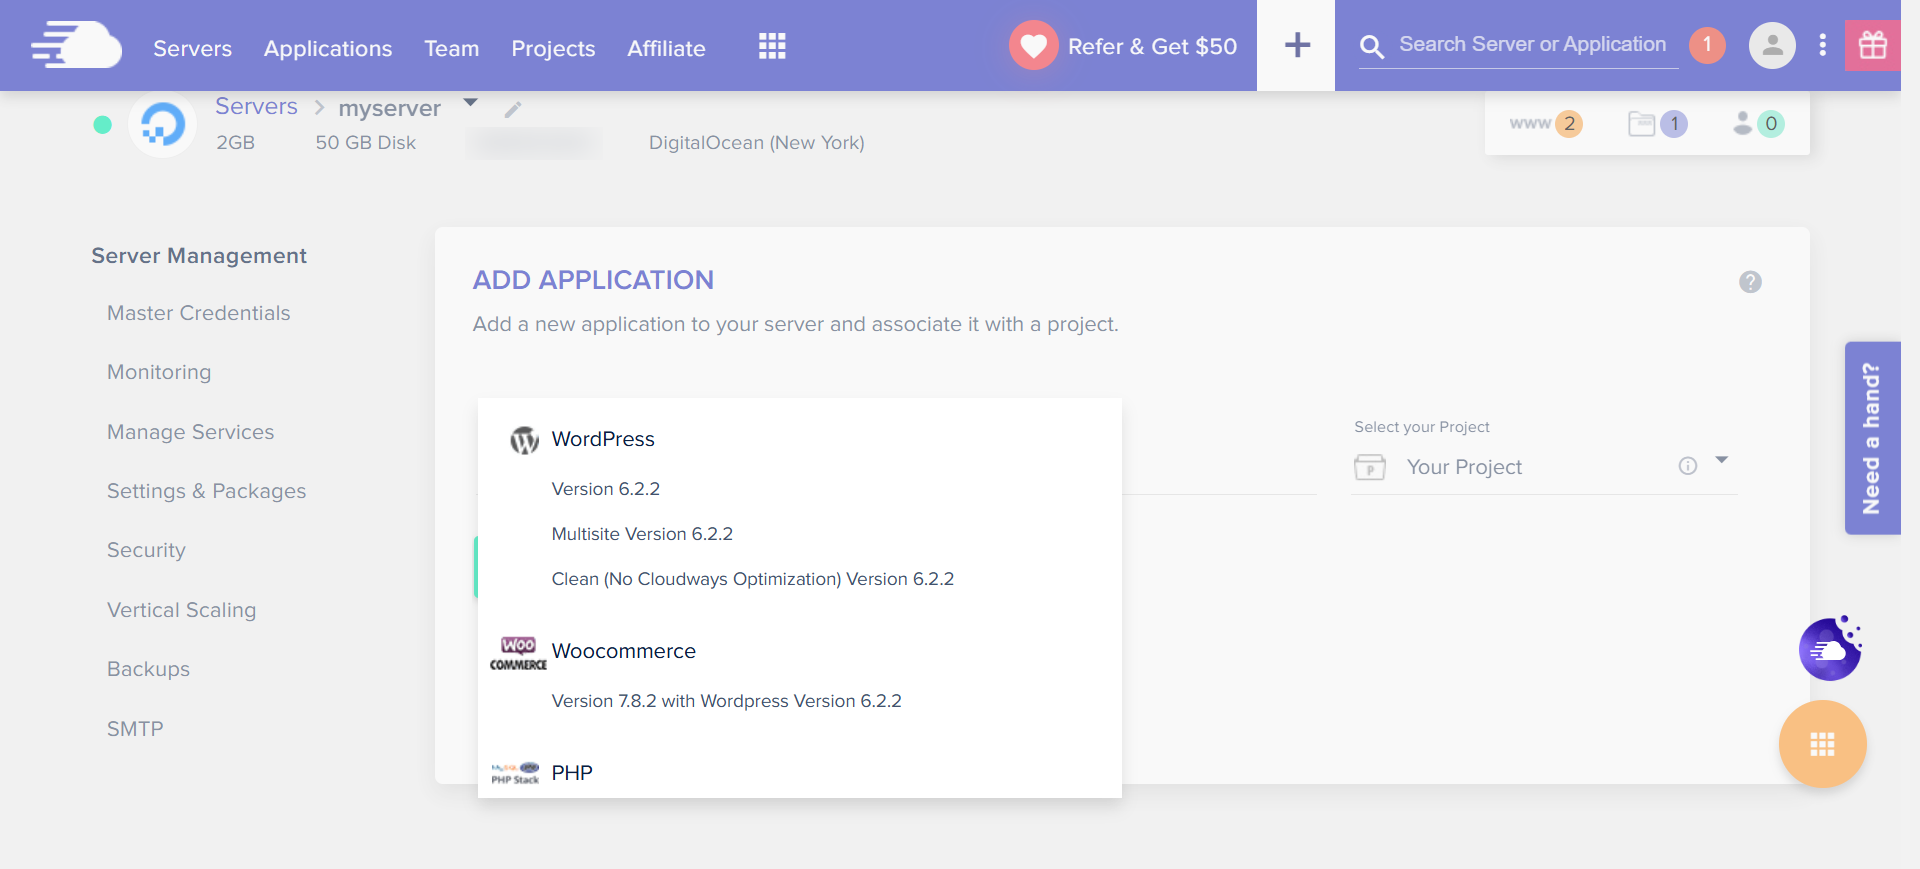
Task: Click the green server status dot
Action: (x=102, y=124)
